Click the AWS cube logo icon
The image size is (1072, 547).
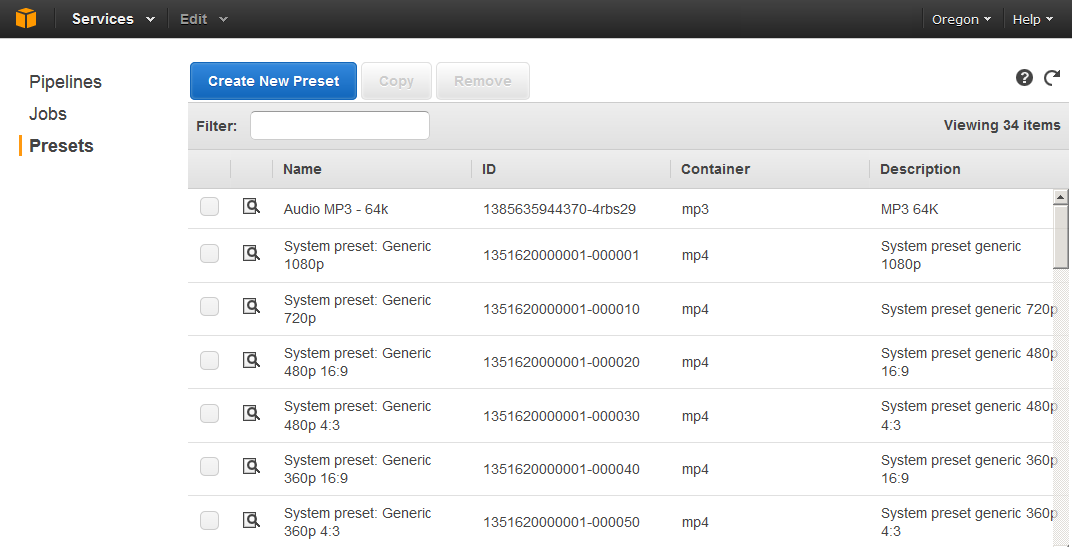pos(25,18)
